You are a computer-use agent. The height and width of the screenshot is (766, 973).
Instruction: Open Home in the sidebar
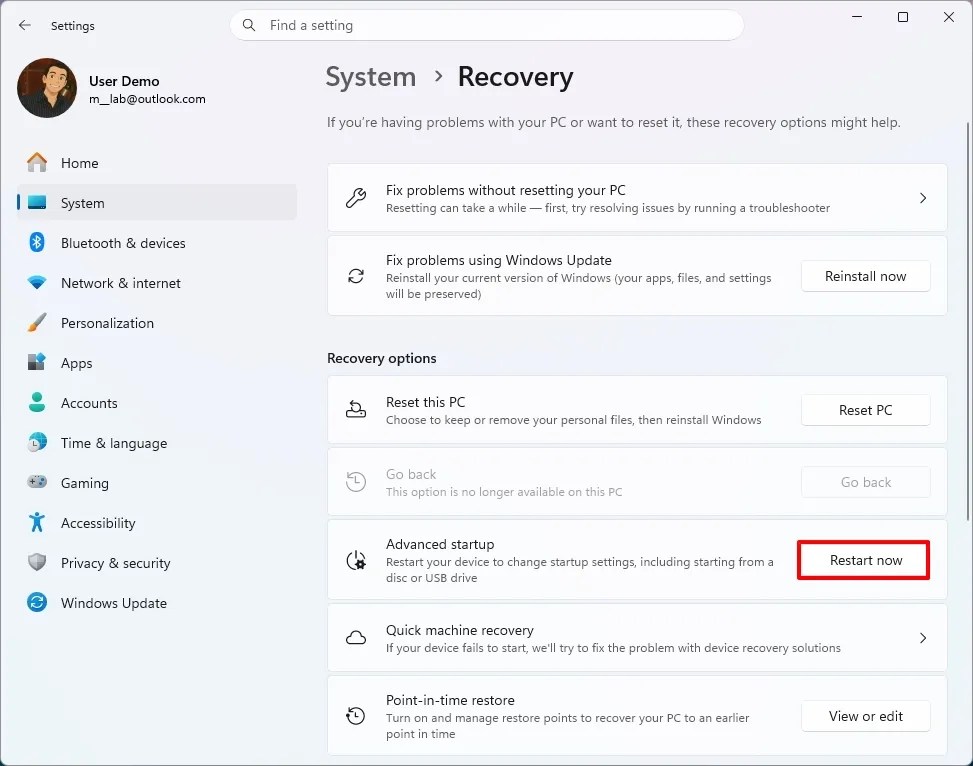(157, 163)
